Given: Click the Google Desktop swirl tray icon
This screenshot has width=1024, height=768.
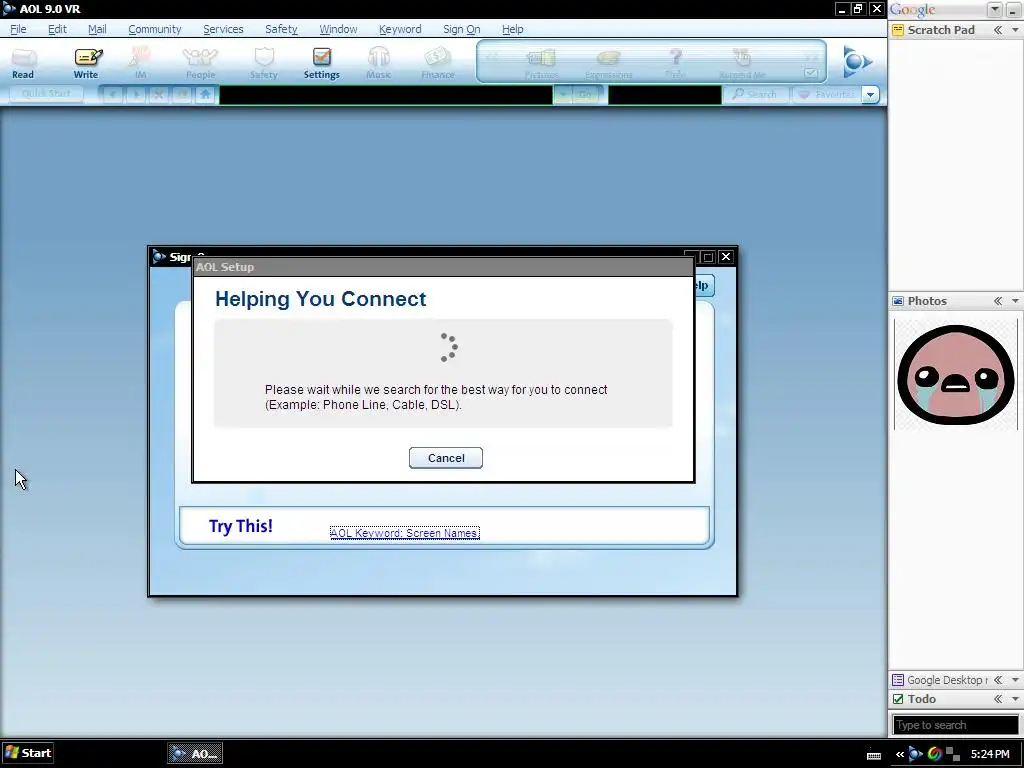Looking at the screenshot, I should point(935,754).
